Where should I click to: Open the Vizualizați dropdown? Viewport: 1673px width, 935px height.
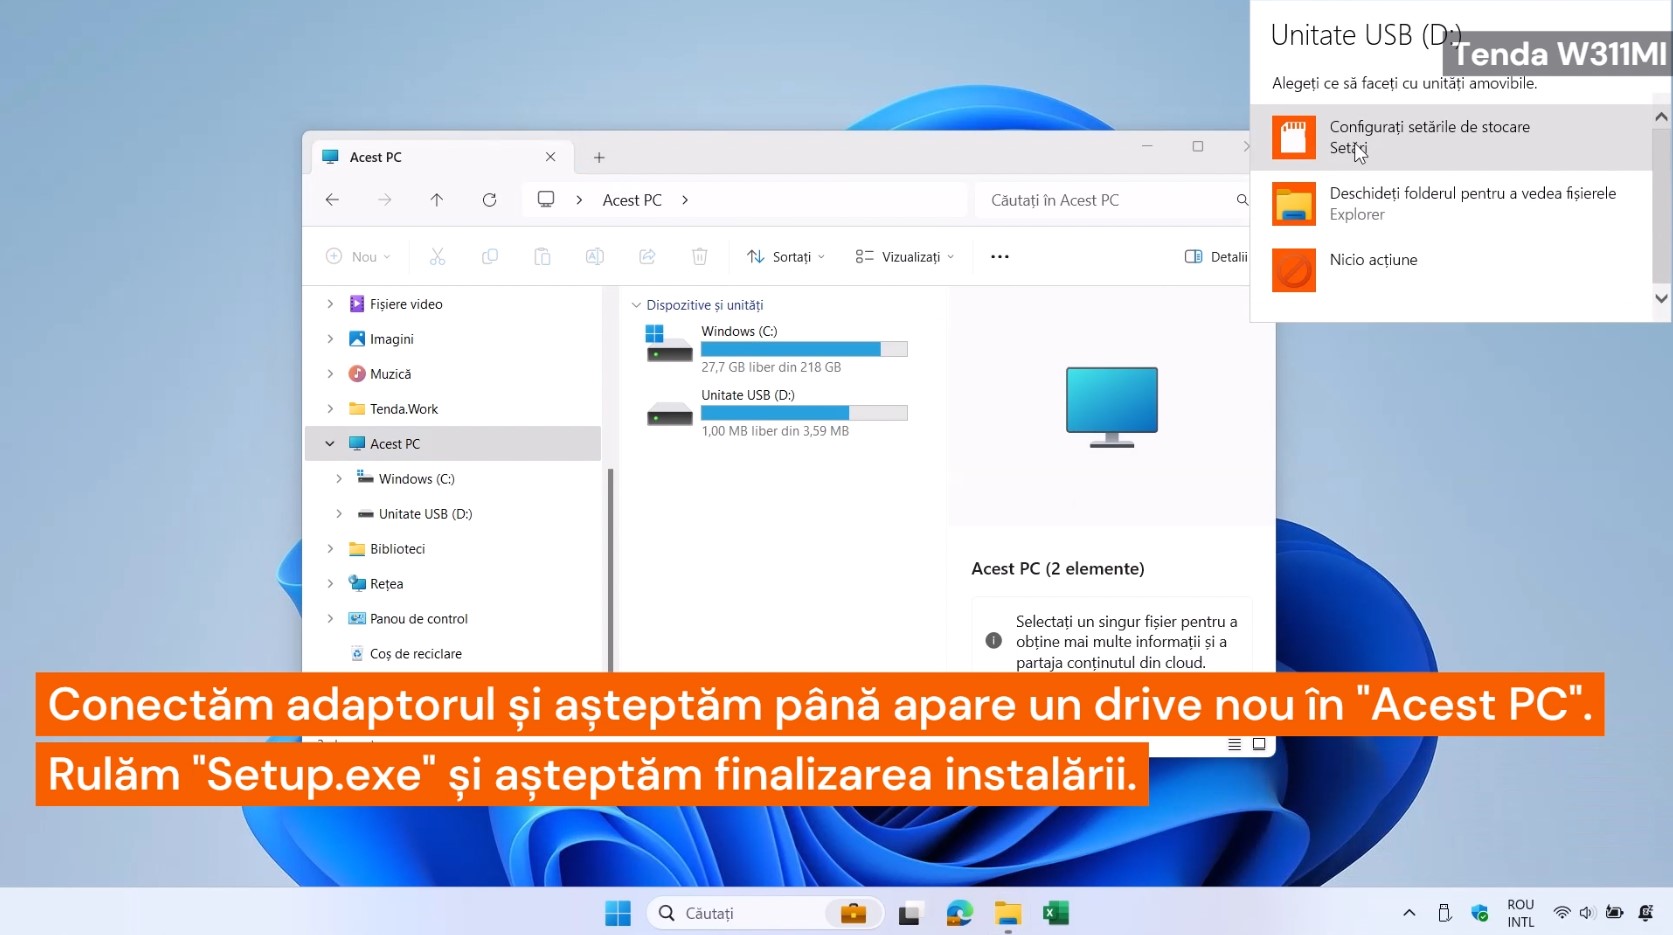(x=905, y=257)
